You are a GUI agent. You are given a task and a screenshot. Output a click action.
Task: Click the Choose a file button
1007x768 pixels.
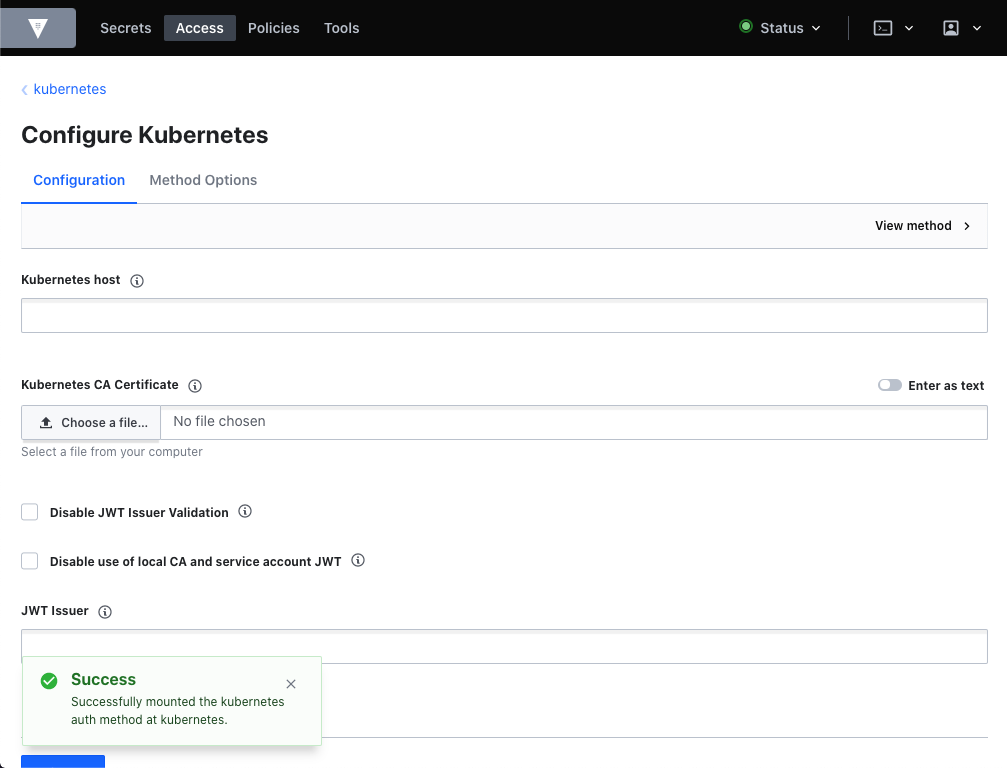pyautogui.click(x=90, y=422)
